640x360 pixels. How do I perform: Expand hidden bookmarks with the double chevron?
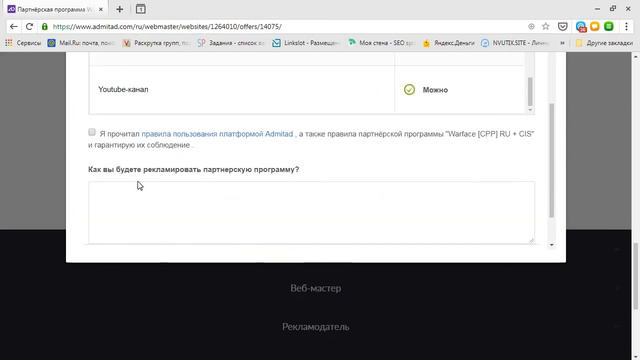(562, 43)
